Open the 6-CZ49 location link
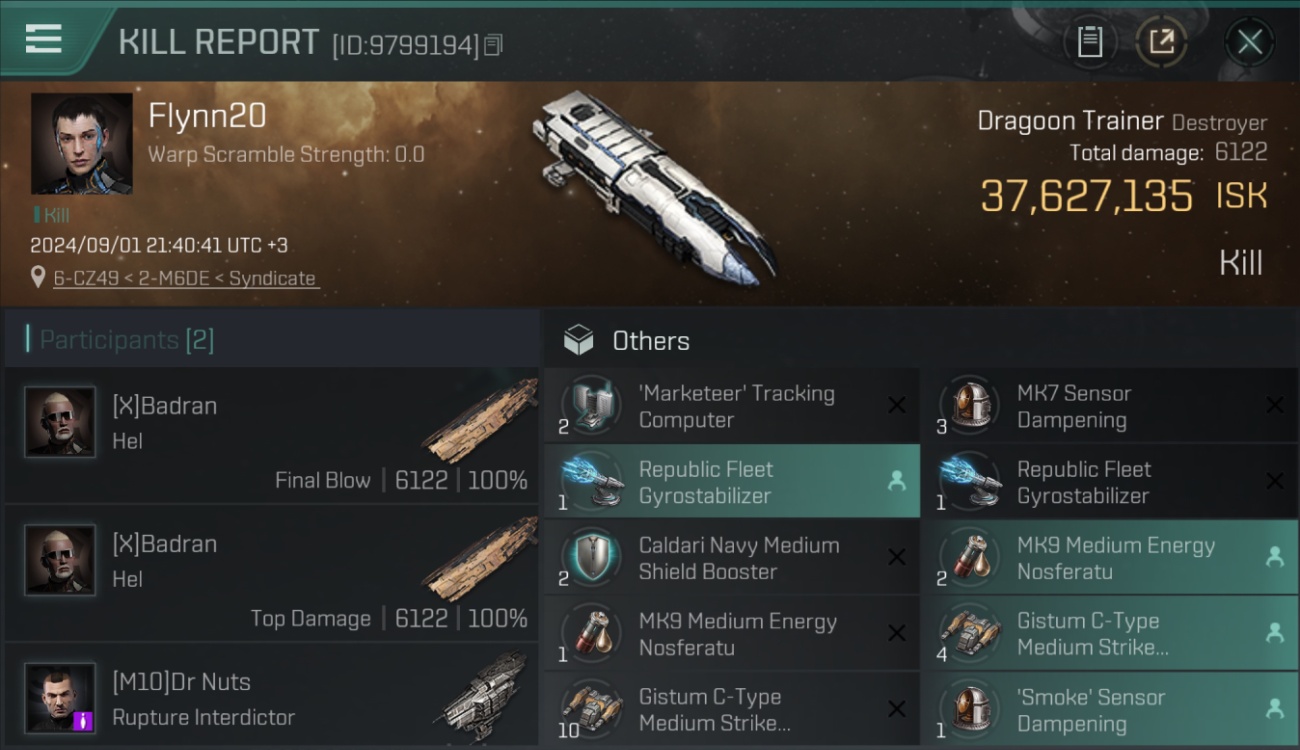Image resolution: width=1300 pixels, height=750 pixels. click(185, 278)
